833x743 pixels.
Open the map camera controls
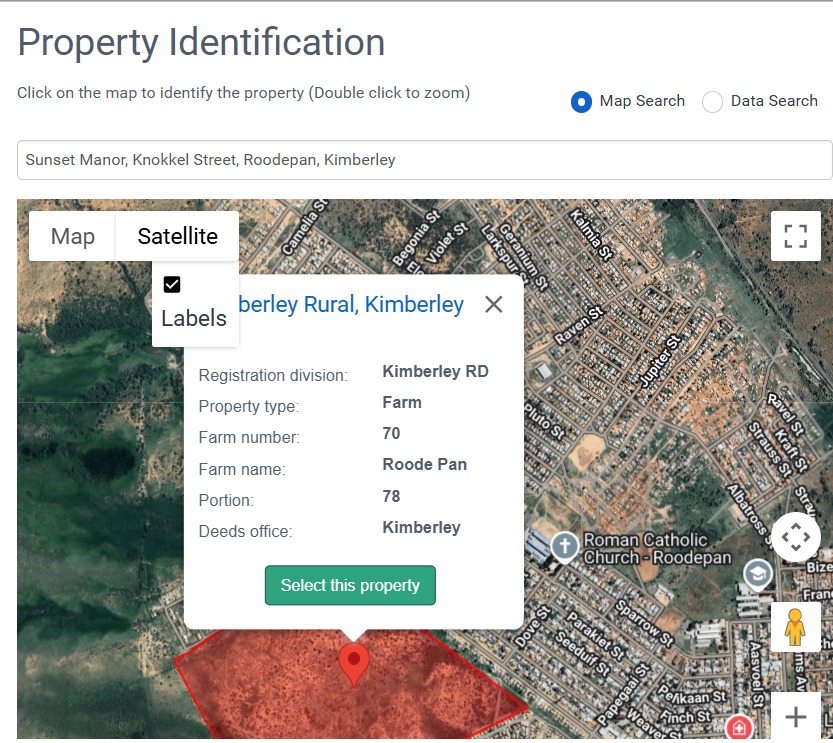click(x=795, y=537)
